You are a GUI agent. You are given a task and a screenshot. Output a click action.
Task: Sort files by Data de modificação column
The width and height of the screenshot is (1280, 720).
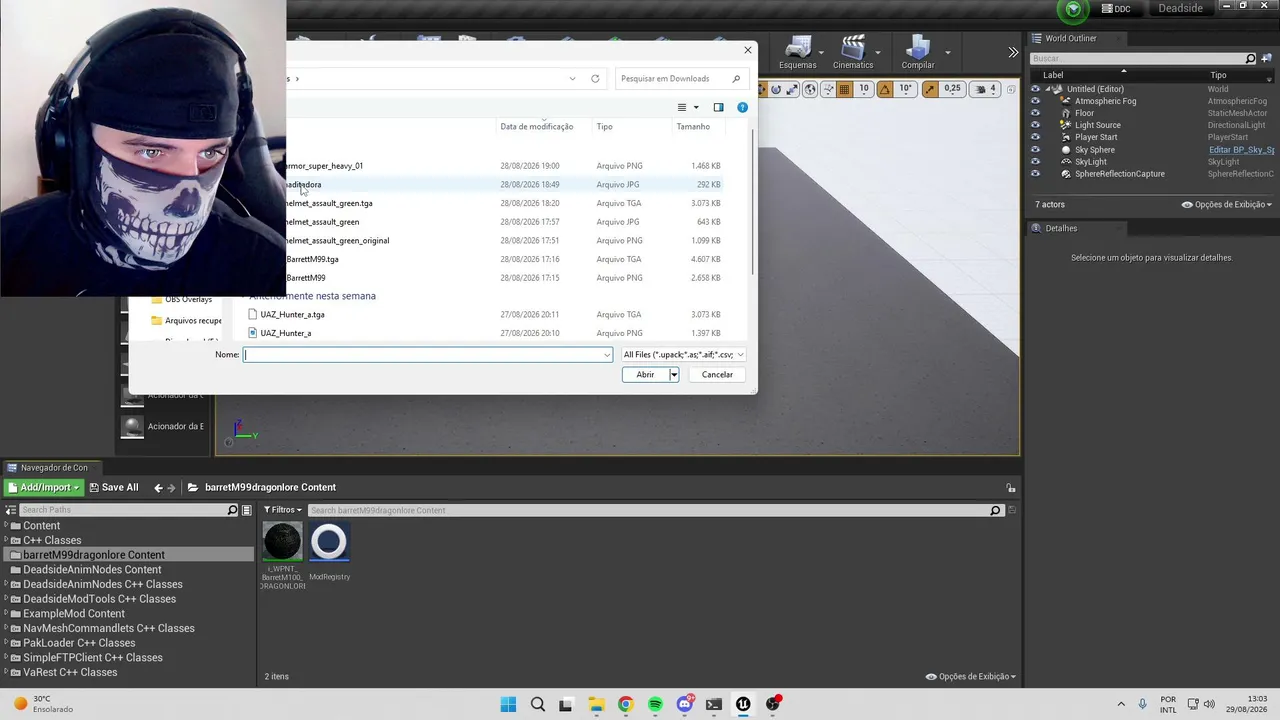point(536,127)
